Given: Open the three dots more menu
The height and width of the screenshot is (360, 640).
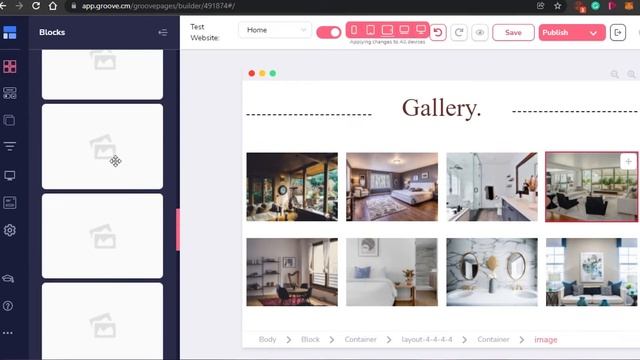Looking at the screenshot, I should pyautogui.click(x=8, y=333).
